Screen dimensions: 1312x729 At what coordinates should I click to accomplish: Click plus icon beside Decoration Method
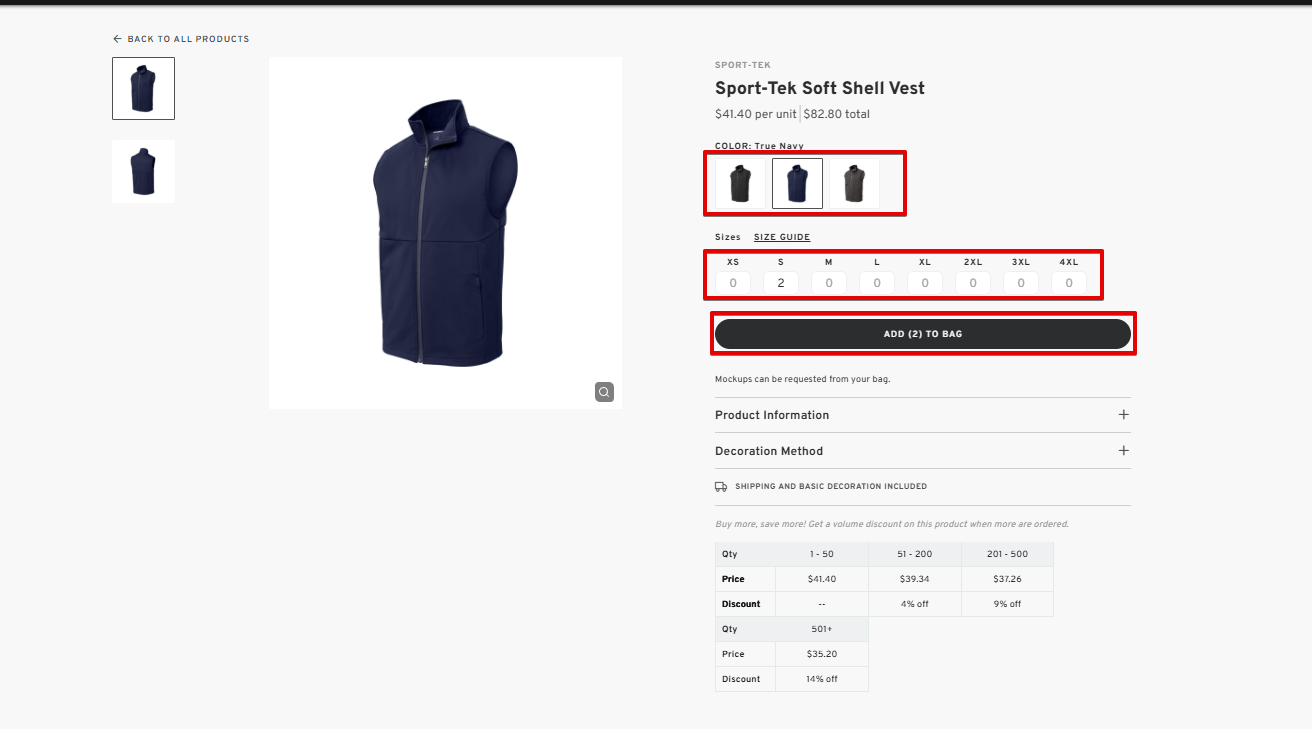coord(1123,451)
